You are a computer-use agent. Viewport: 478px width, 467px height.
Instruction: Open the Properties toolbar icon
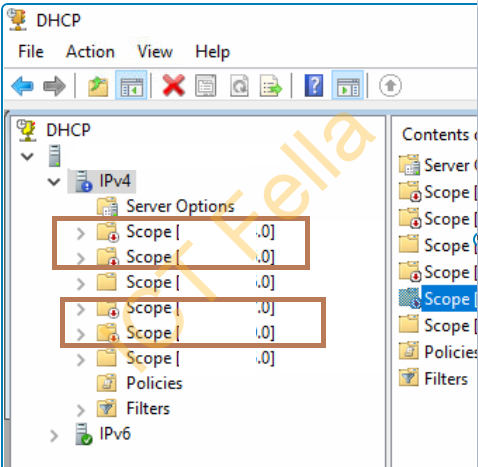[x=205, y=86]
